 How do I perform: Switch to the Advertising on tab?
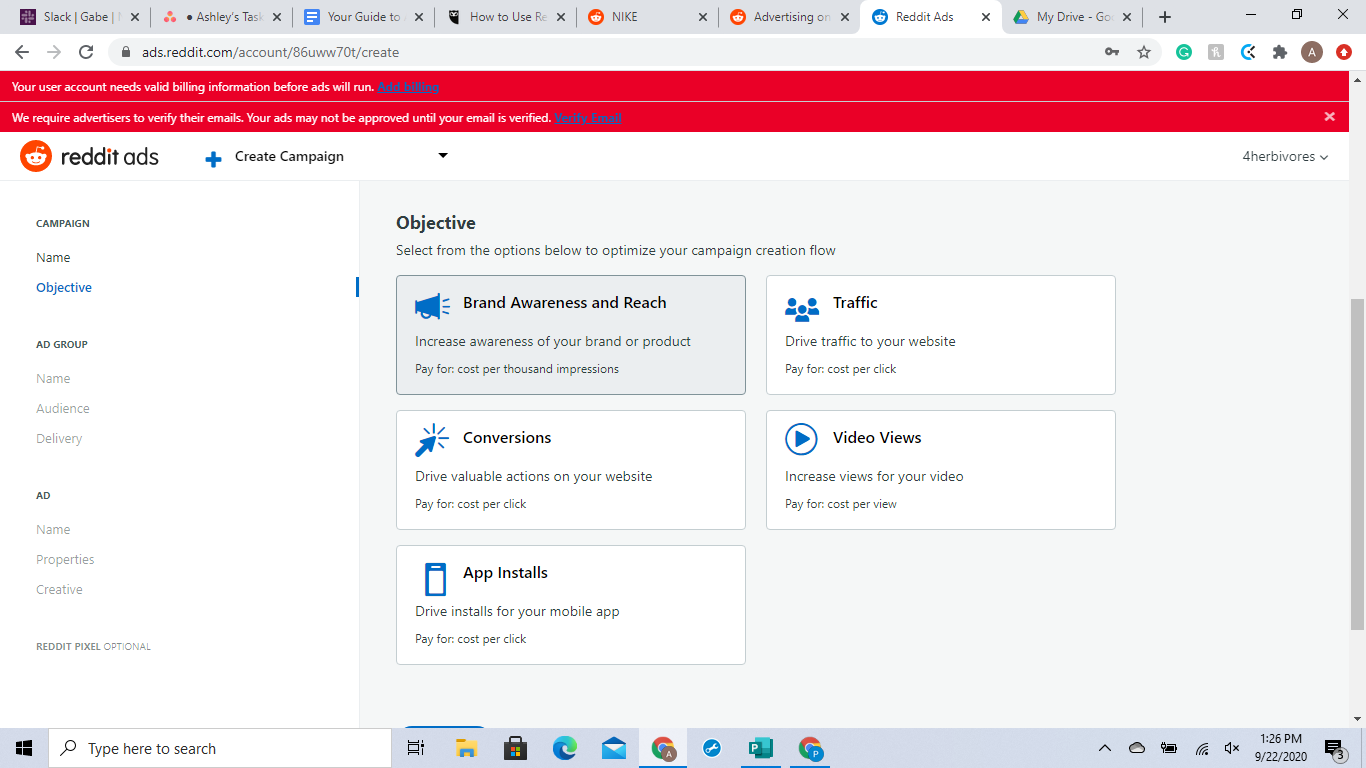point(789,17)
